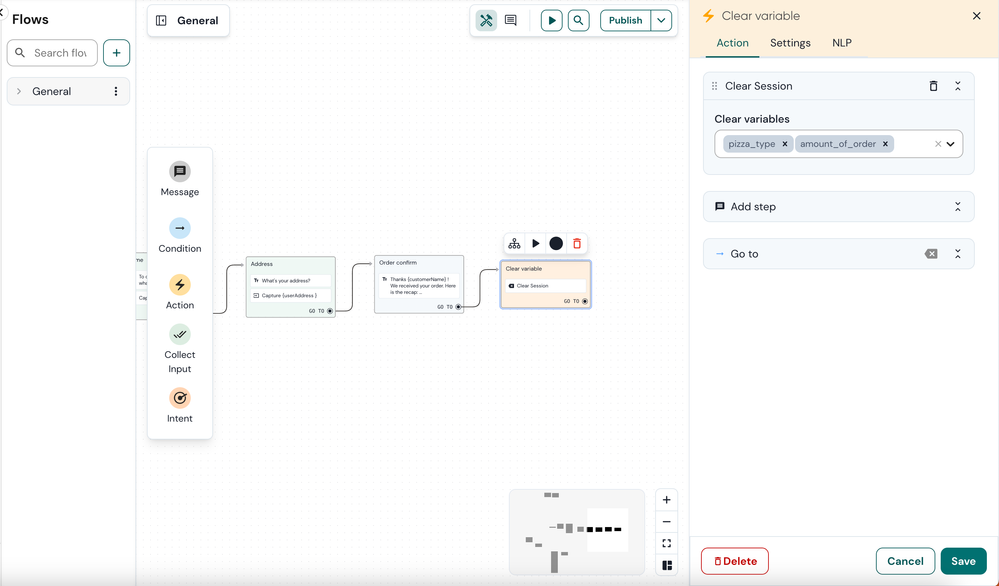
Task: Toggle the sidebar panel icon beside General
Action: (x=161, y=20)
